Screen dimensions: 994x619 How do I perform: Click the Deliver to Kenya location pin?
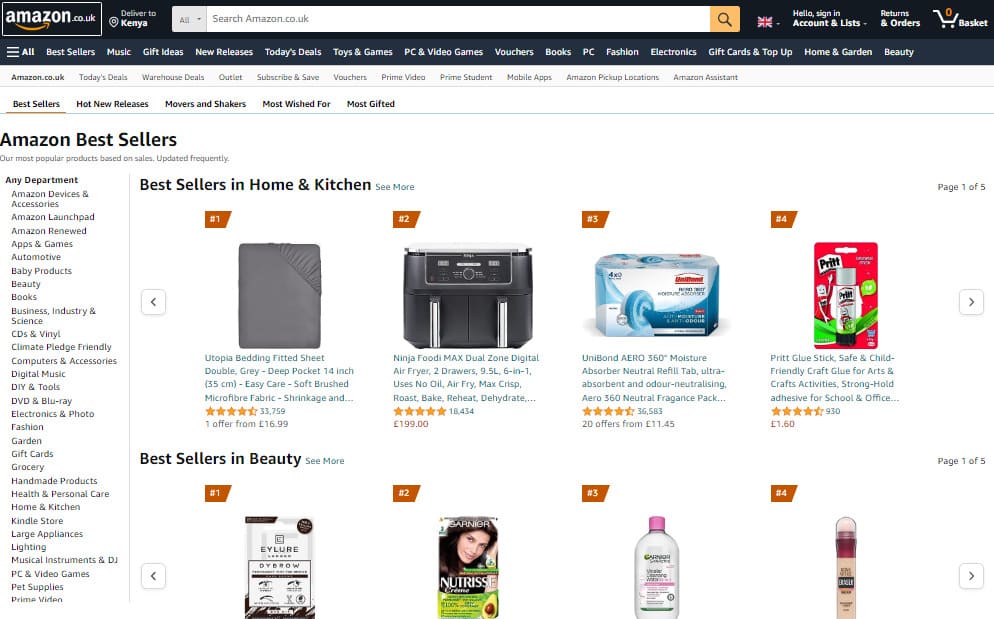pos(114,22)
